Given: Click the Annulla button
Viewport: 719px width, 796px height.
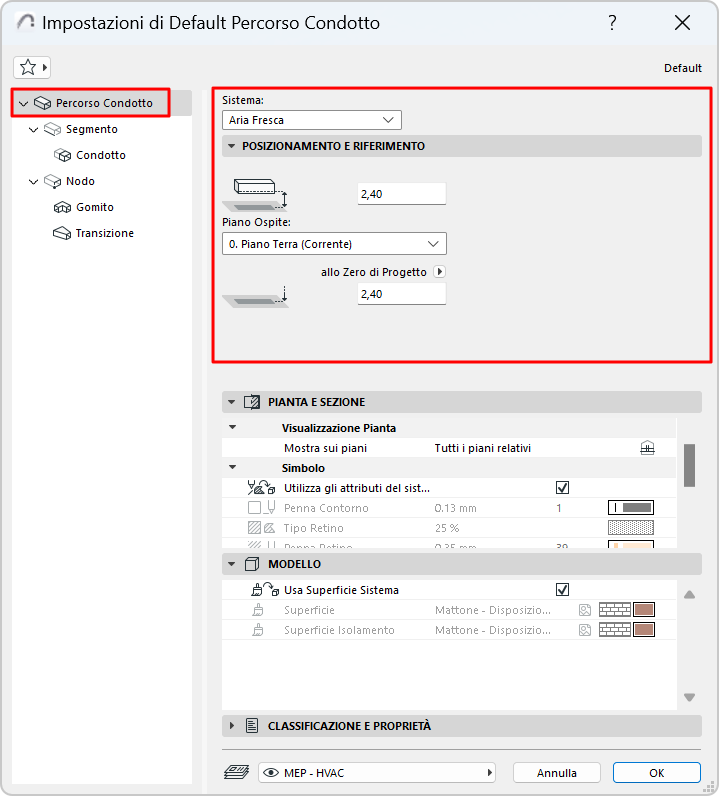Looking at the screenshot, I should click(x=557, y=773).
